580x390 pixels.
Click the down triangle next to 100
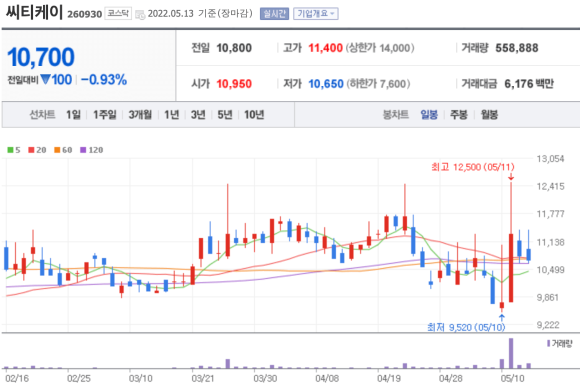tap(45, 79)
